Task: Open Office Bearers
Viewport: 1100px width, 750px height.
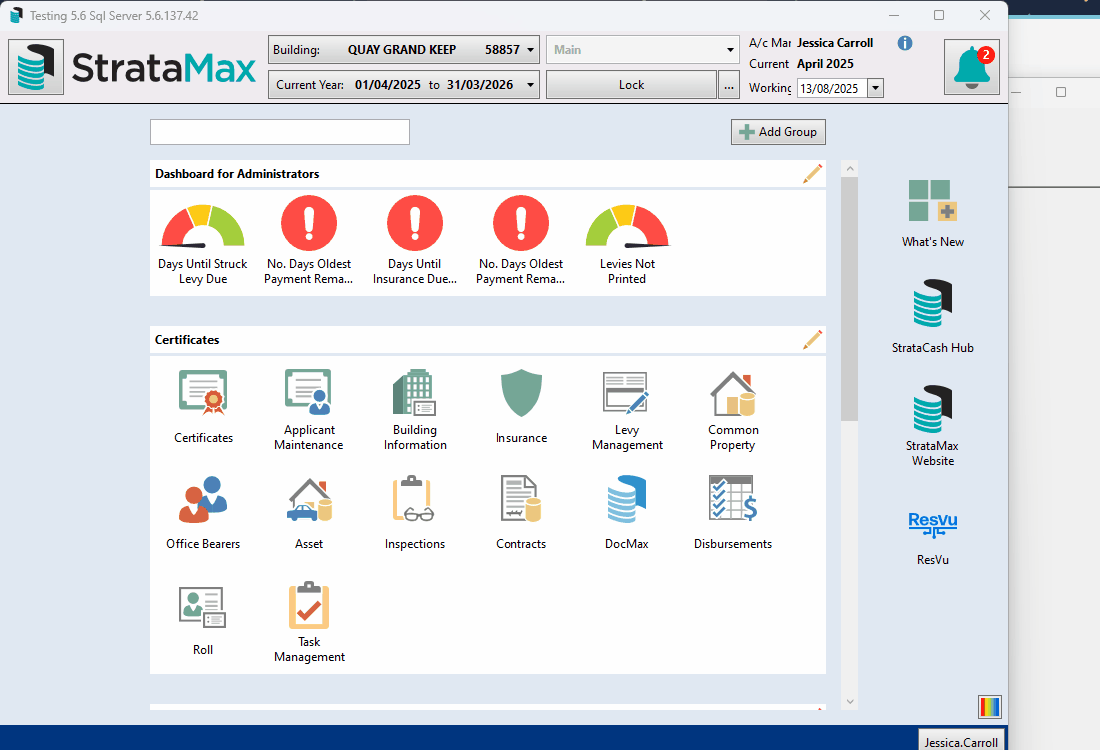Action: tap(203, 500)
